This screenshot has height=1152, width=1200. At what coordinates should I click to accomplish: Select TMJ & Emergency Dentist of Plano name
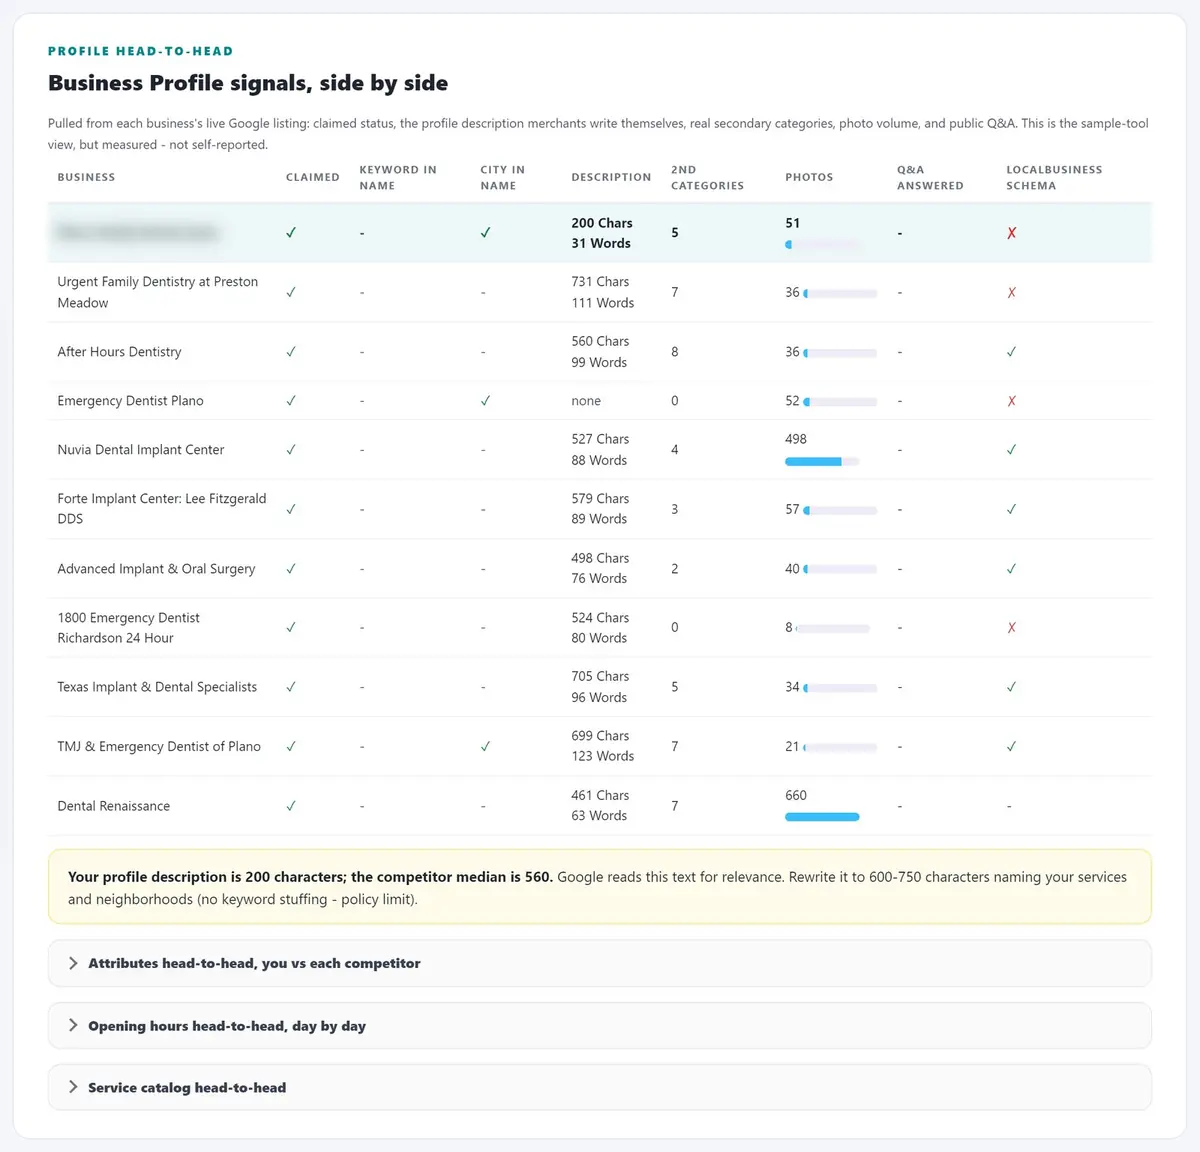click(x=159, y=747)
